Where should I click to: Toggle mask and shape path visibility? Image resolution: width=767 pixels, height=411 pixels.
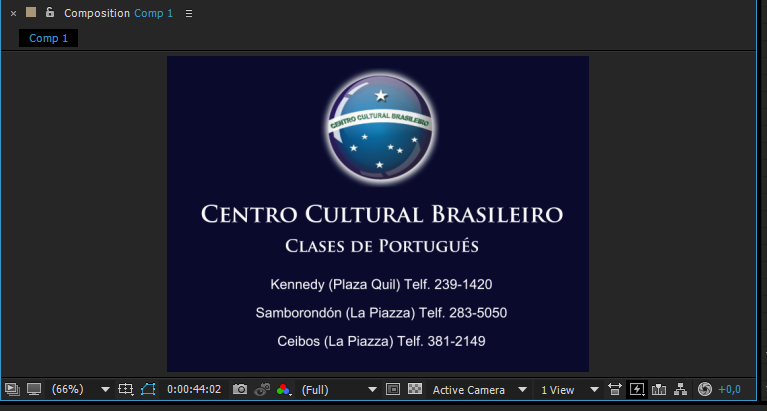coord(148,389)
